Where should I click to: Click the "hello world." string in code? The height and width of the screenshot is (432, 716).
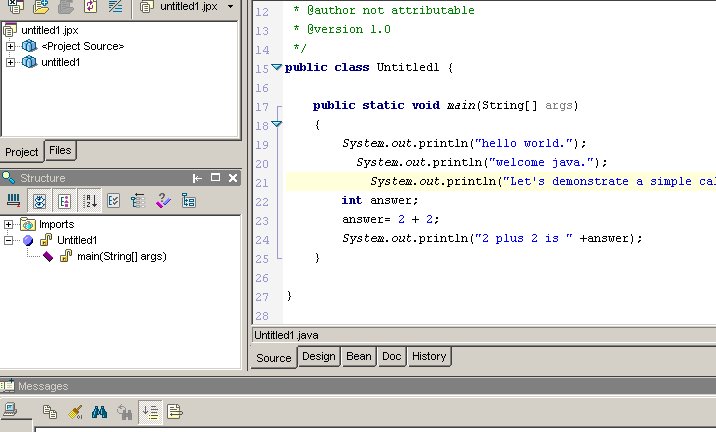tap(524, 143)
